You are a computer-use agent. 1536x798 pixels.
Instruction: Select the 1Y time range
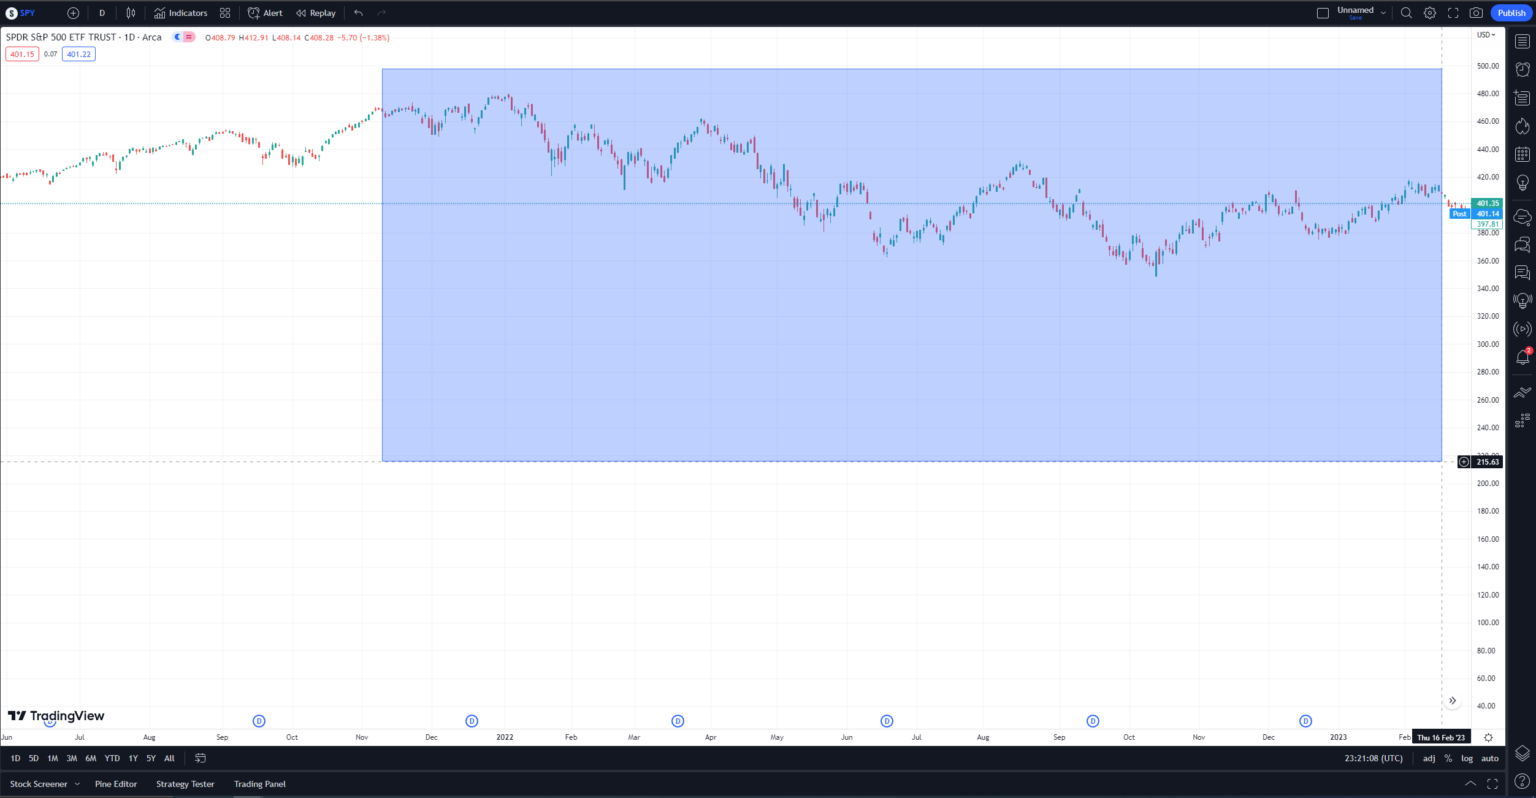[x=132, y=758]
